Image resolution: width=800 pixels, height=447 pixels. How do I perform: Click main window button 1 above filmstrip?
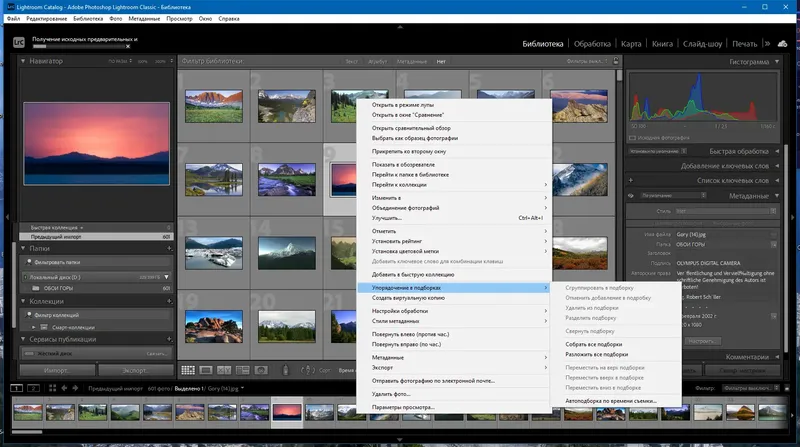pyautogui.click(x=17, y=387)
